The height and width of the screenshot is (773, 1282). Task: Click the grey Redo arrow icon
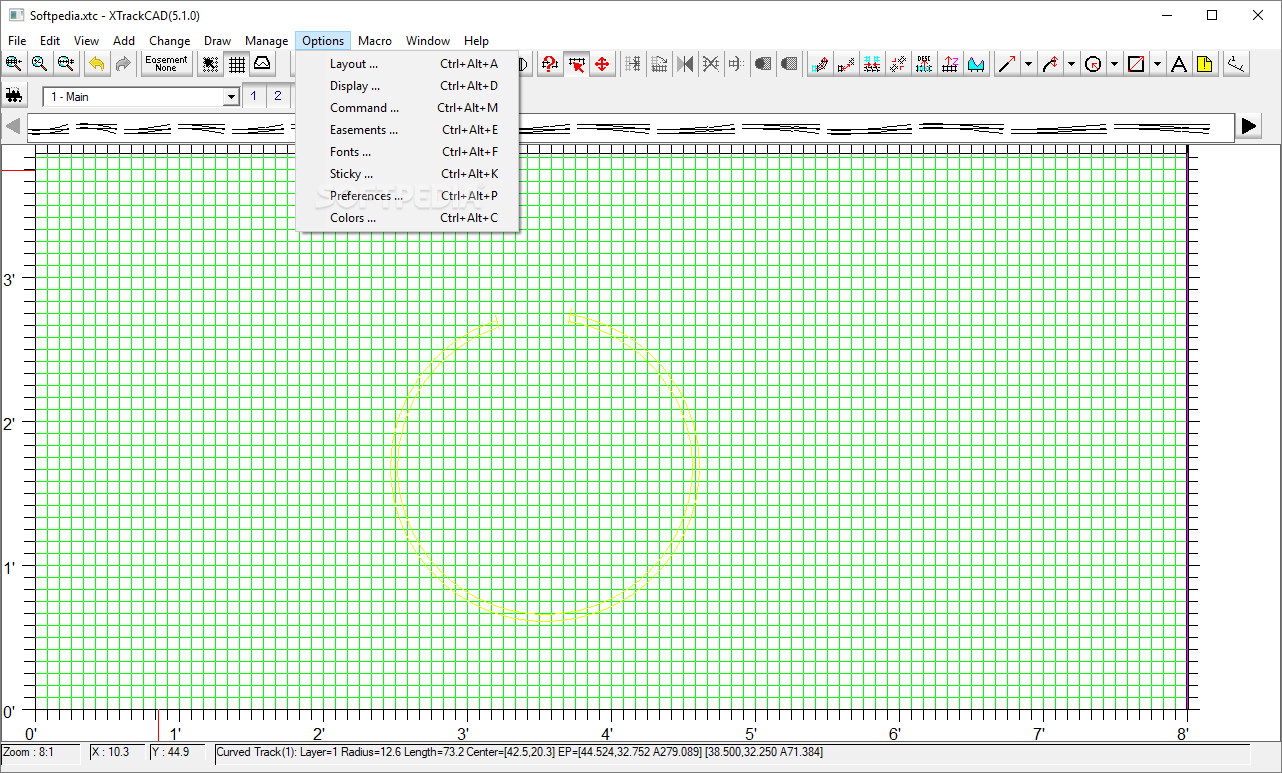tap(123, 64)
